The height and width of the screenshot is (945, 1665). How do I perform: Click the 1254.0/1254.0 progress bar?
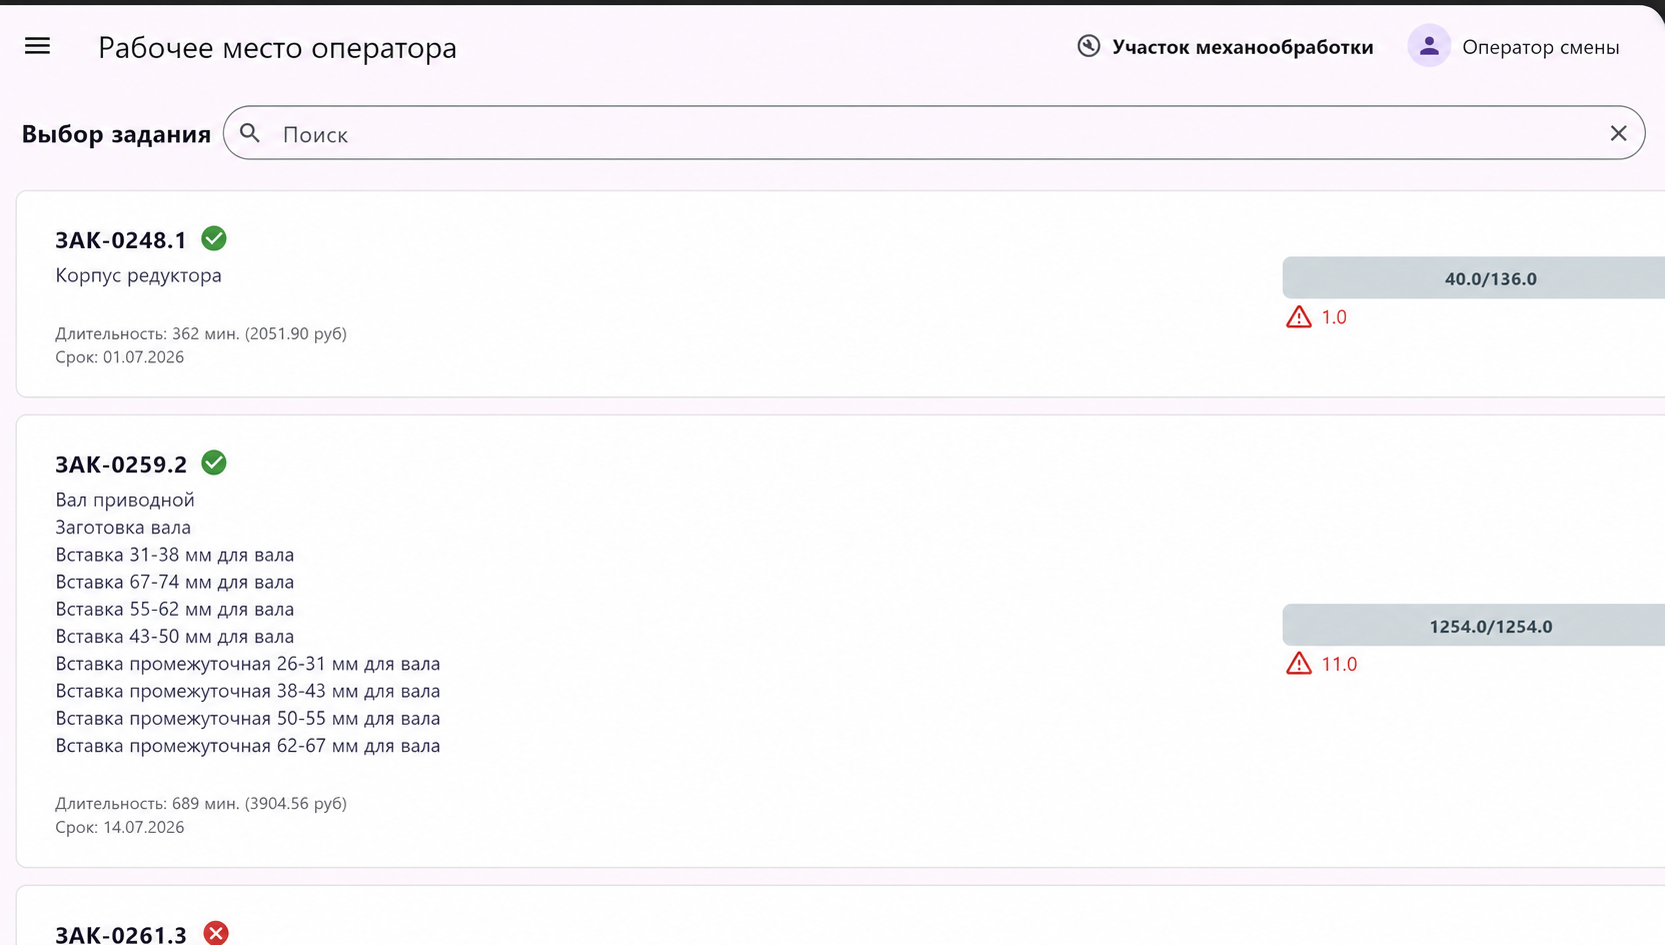pyautogui.click(x=1474, y=625)
